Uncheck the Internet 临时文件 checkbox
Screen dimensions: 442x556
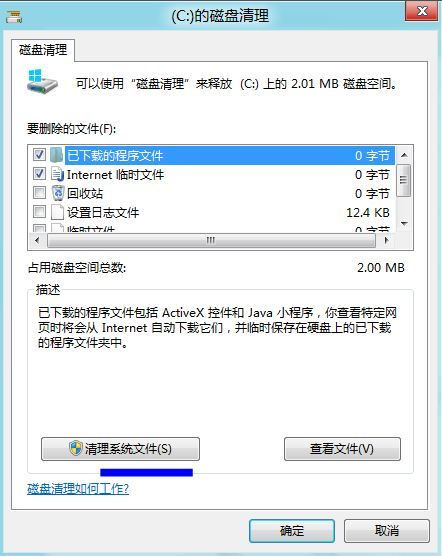pyautogui.click(x=39, y=174)
